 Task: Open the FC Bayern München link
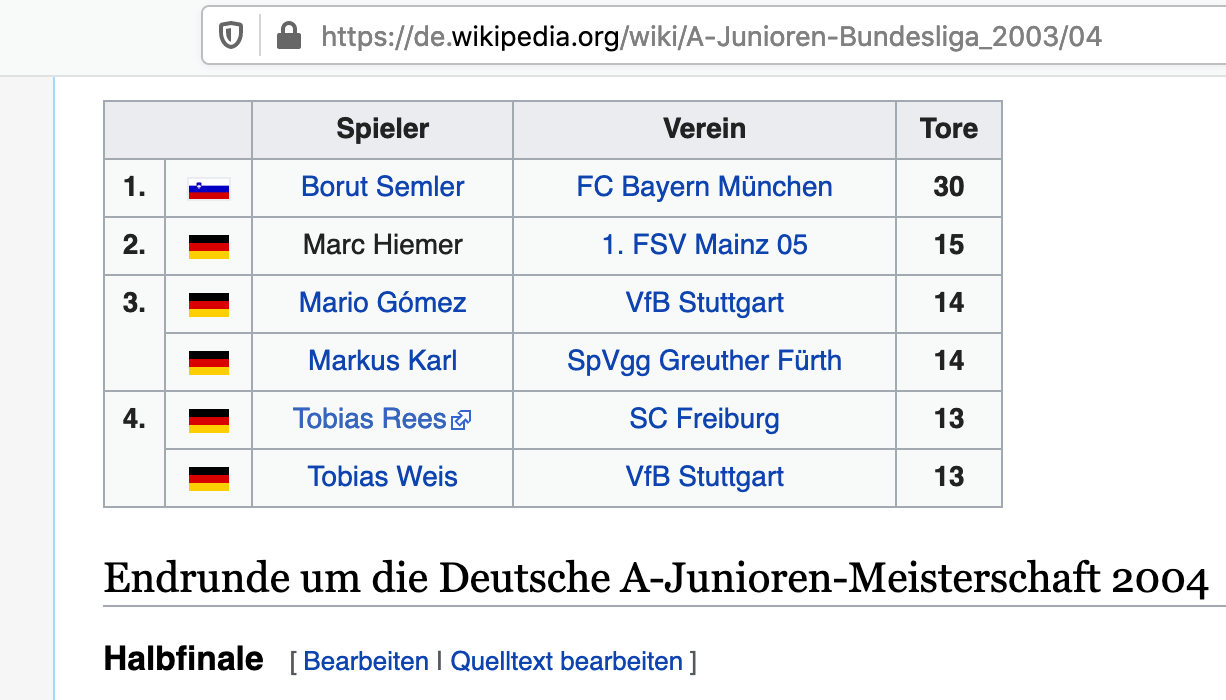(x=705, y=187)
